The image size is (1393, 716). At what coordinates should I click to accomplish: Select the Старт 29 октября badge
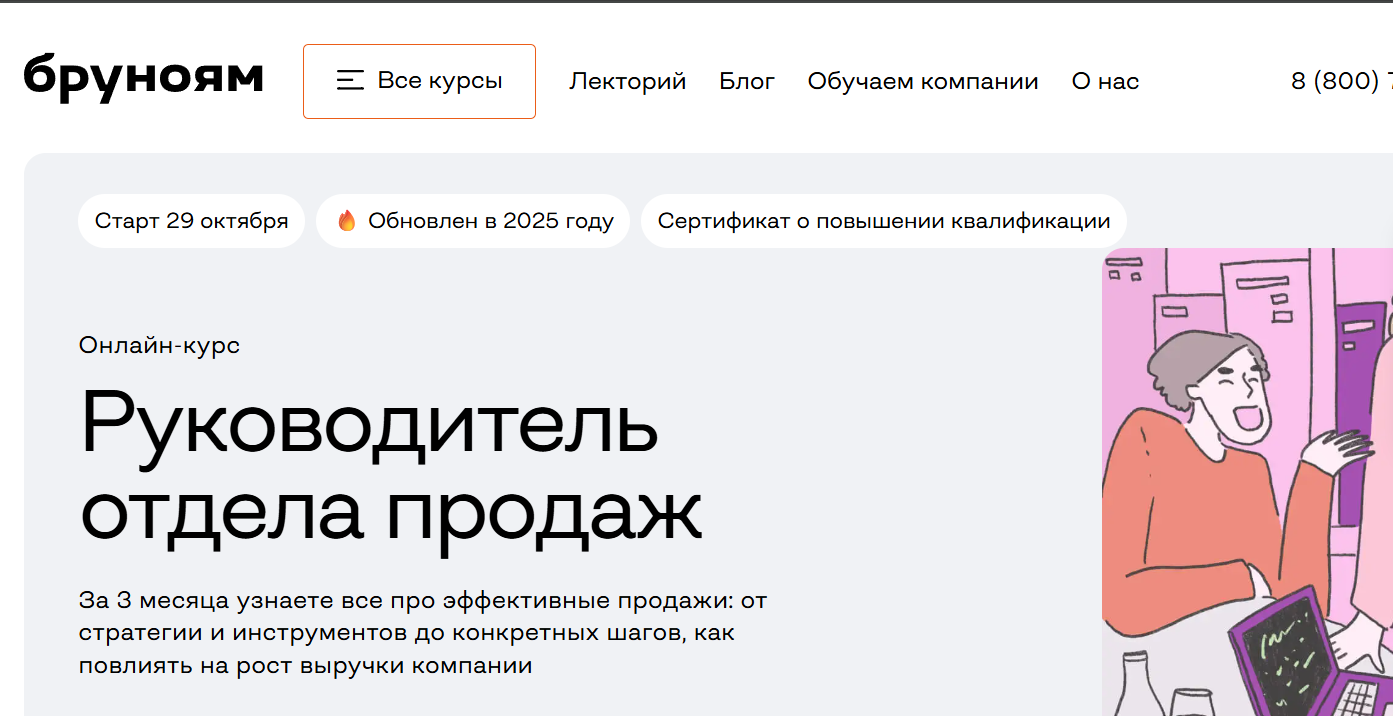tap(191, 221)
